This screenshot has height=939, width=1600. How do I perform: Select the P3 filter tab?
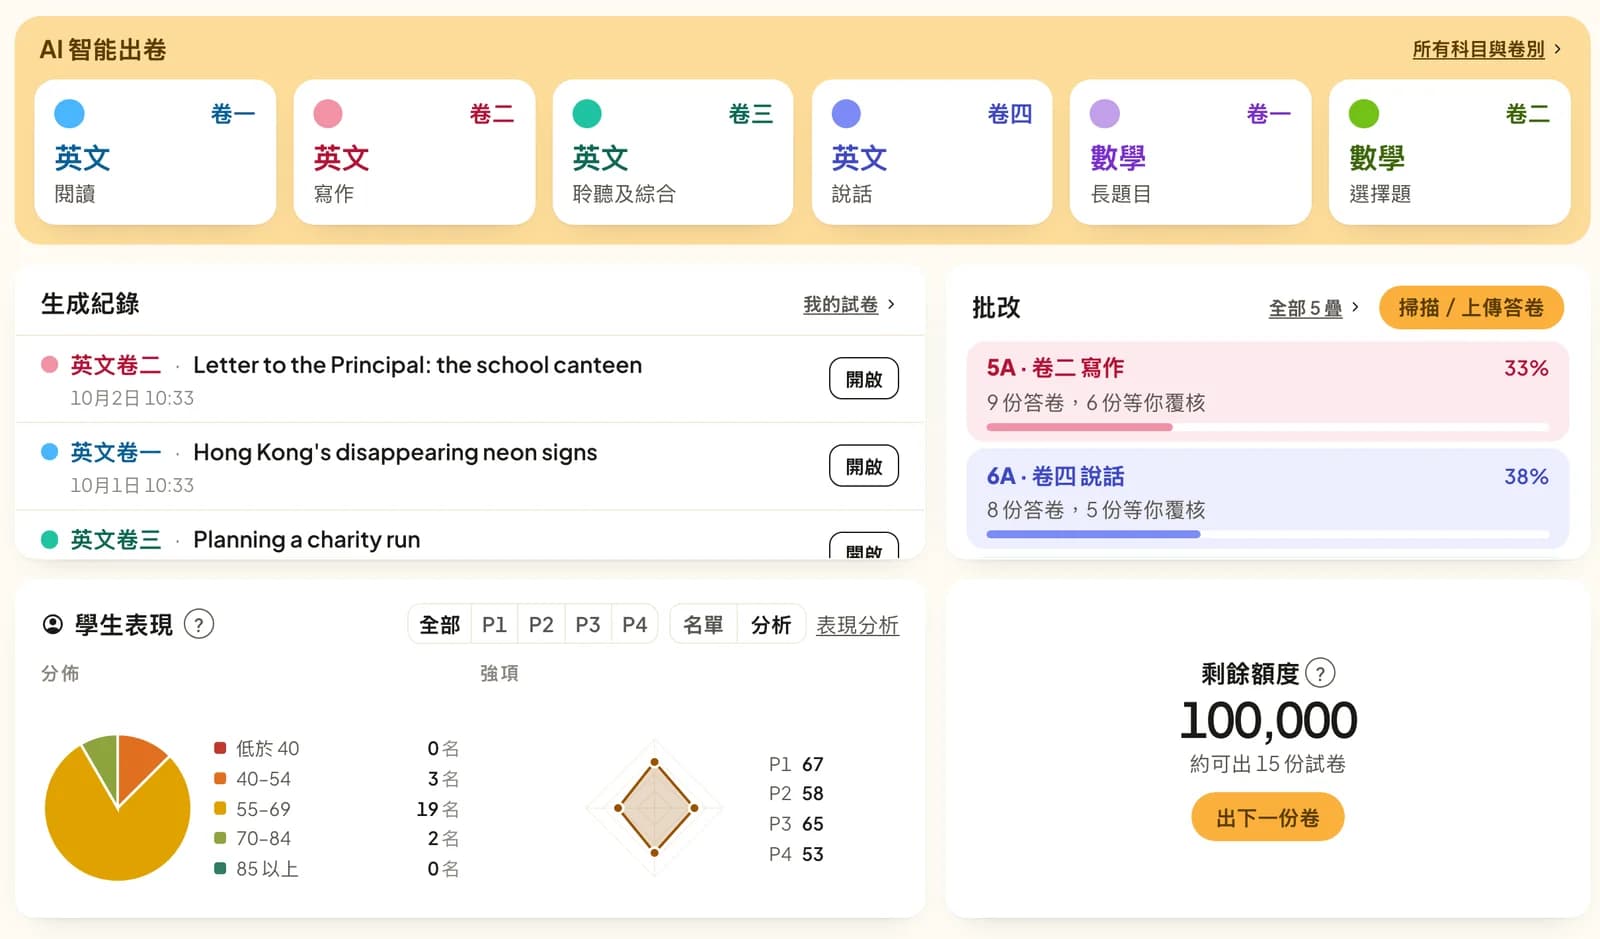[588, 624]
